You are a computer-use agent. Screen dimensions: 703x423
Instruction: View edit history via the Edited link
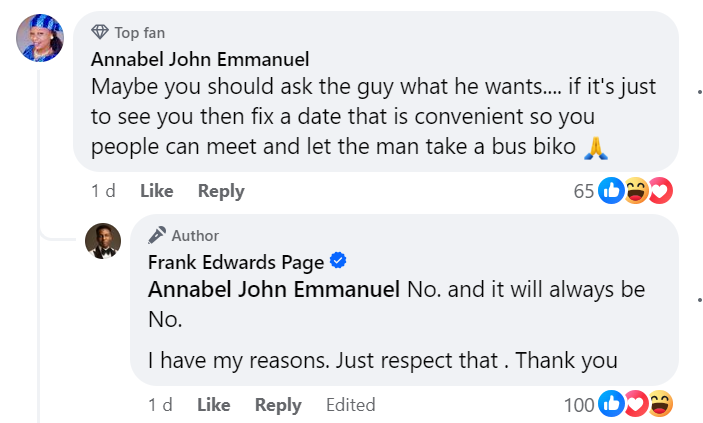click(x=350, y=404)
